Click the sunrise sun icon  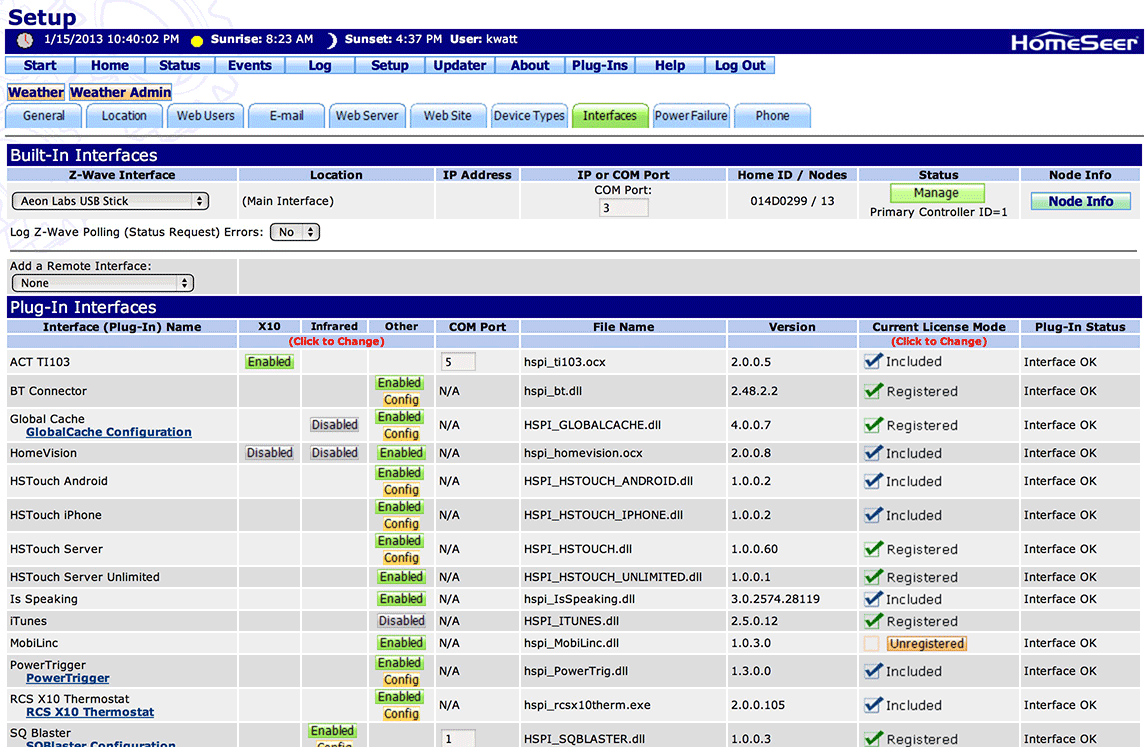tap(197, 40)
